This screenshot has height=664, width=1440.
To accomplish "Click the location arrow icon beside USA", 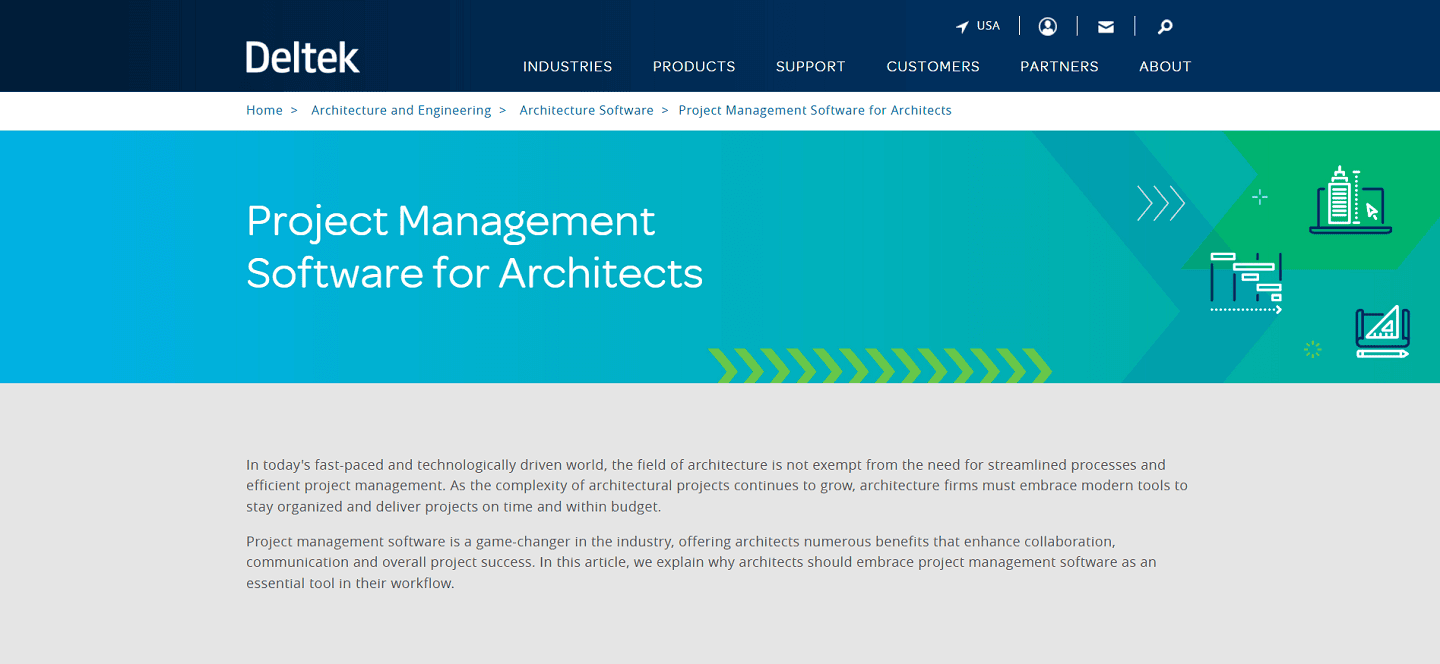I will 960,25.
